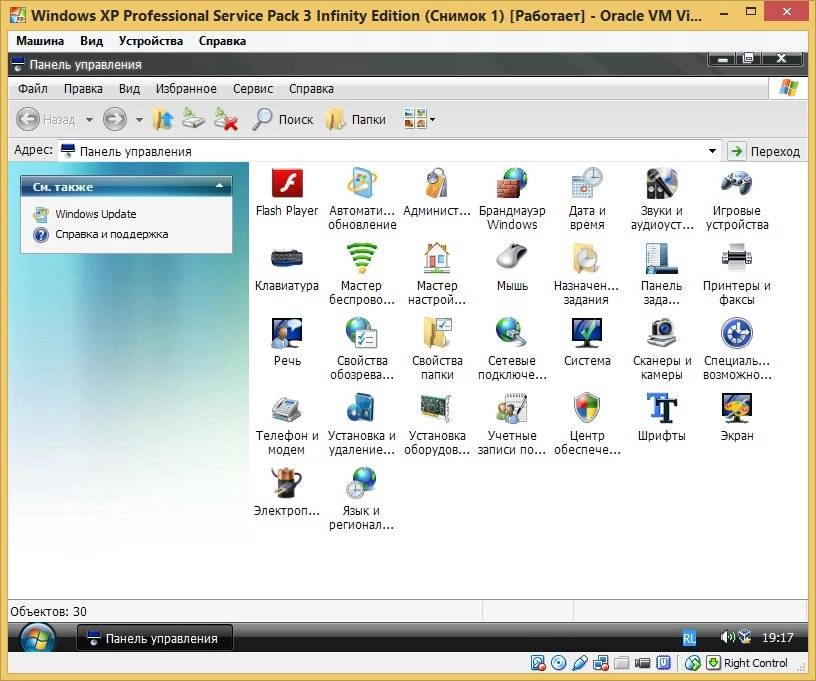Open the Views dropdown in toolbar
This screenshot has height=681, width=816.
pyautogui.click(x=419, y=119)
